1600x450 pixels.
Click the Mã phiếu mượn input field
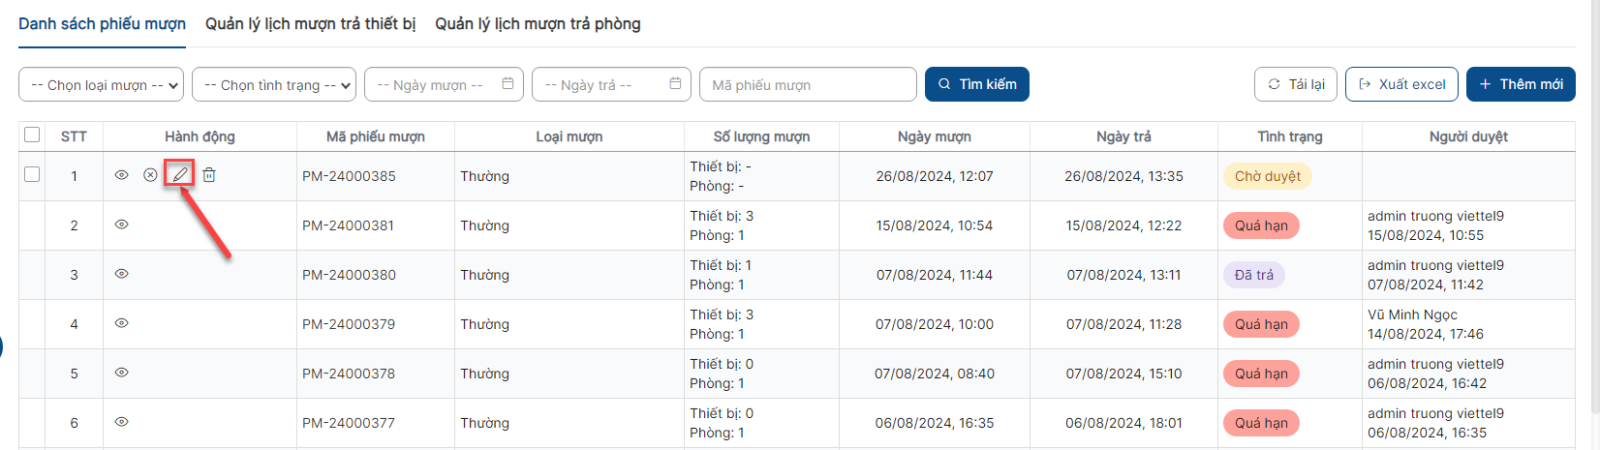[808, 85]
